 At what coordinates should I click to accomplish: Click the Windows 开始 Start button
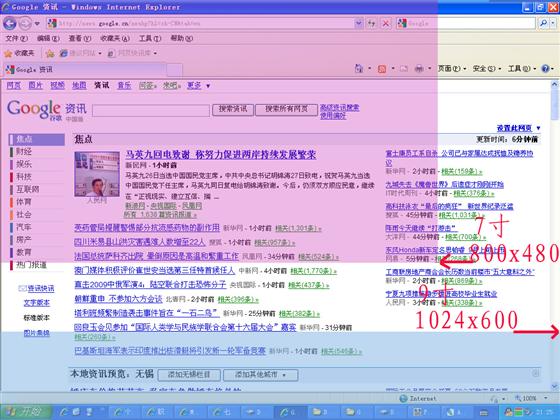(x=26, y=412)
